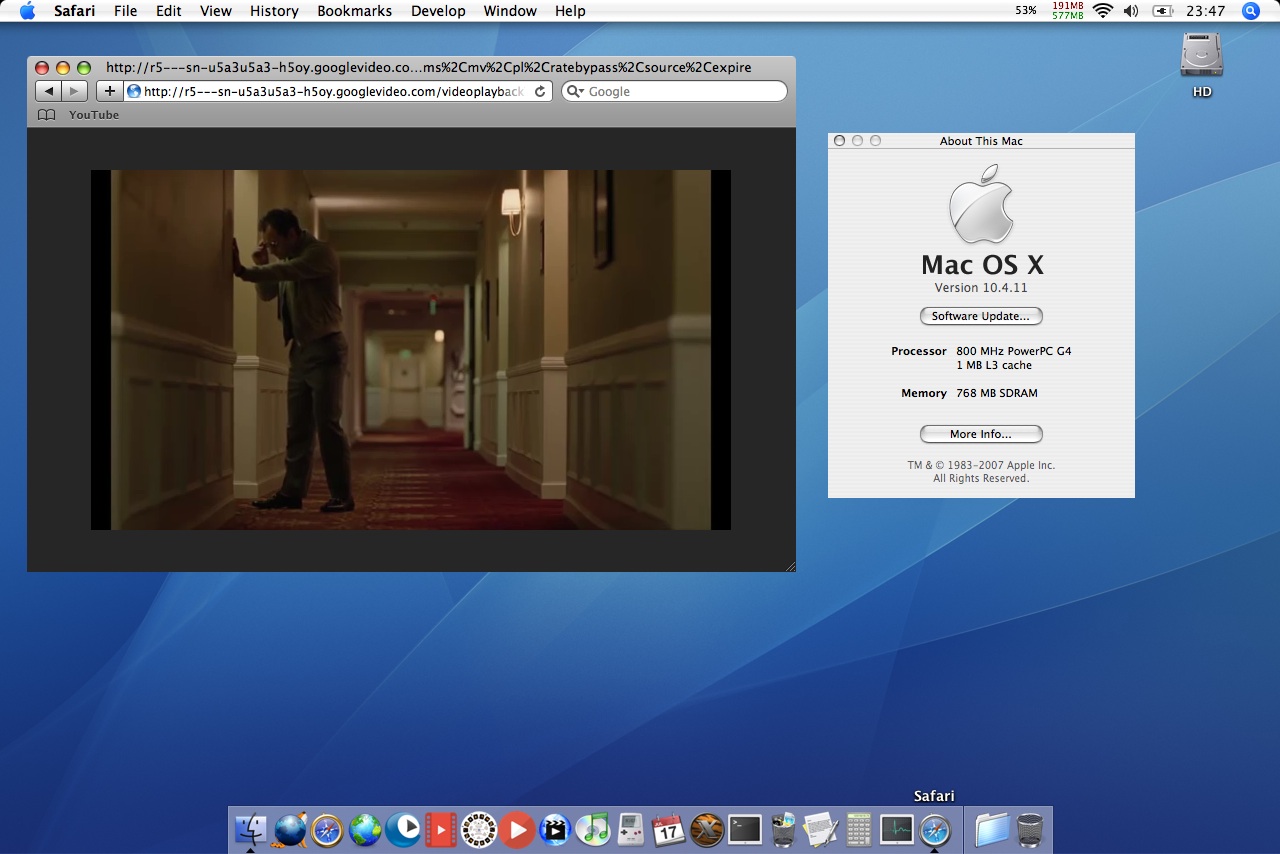Open TextEdit from the Dock
Viewport: 1280px width, 854px height.
(821, 829)
